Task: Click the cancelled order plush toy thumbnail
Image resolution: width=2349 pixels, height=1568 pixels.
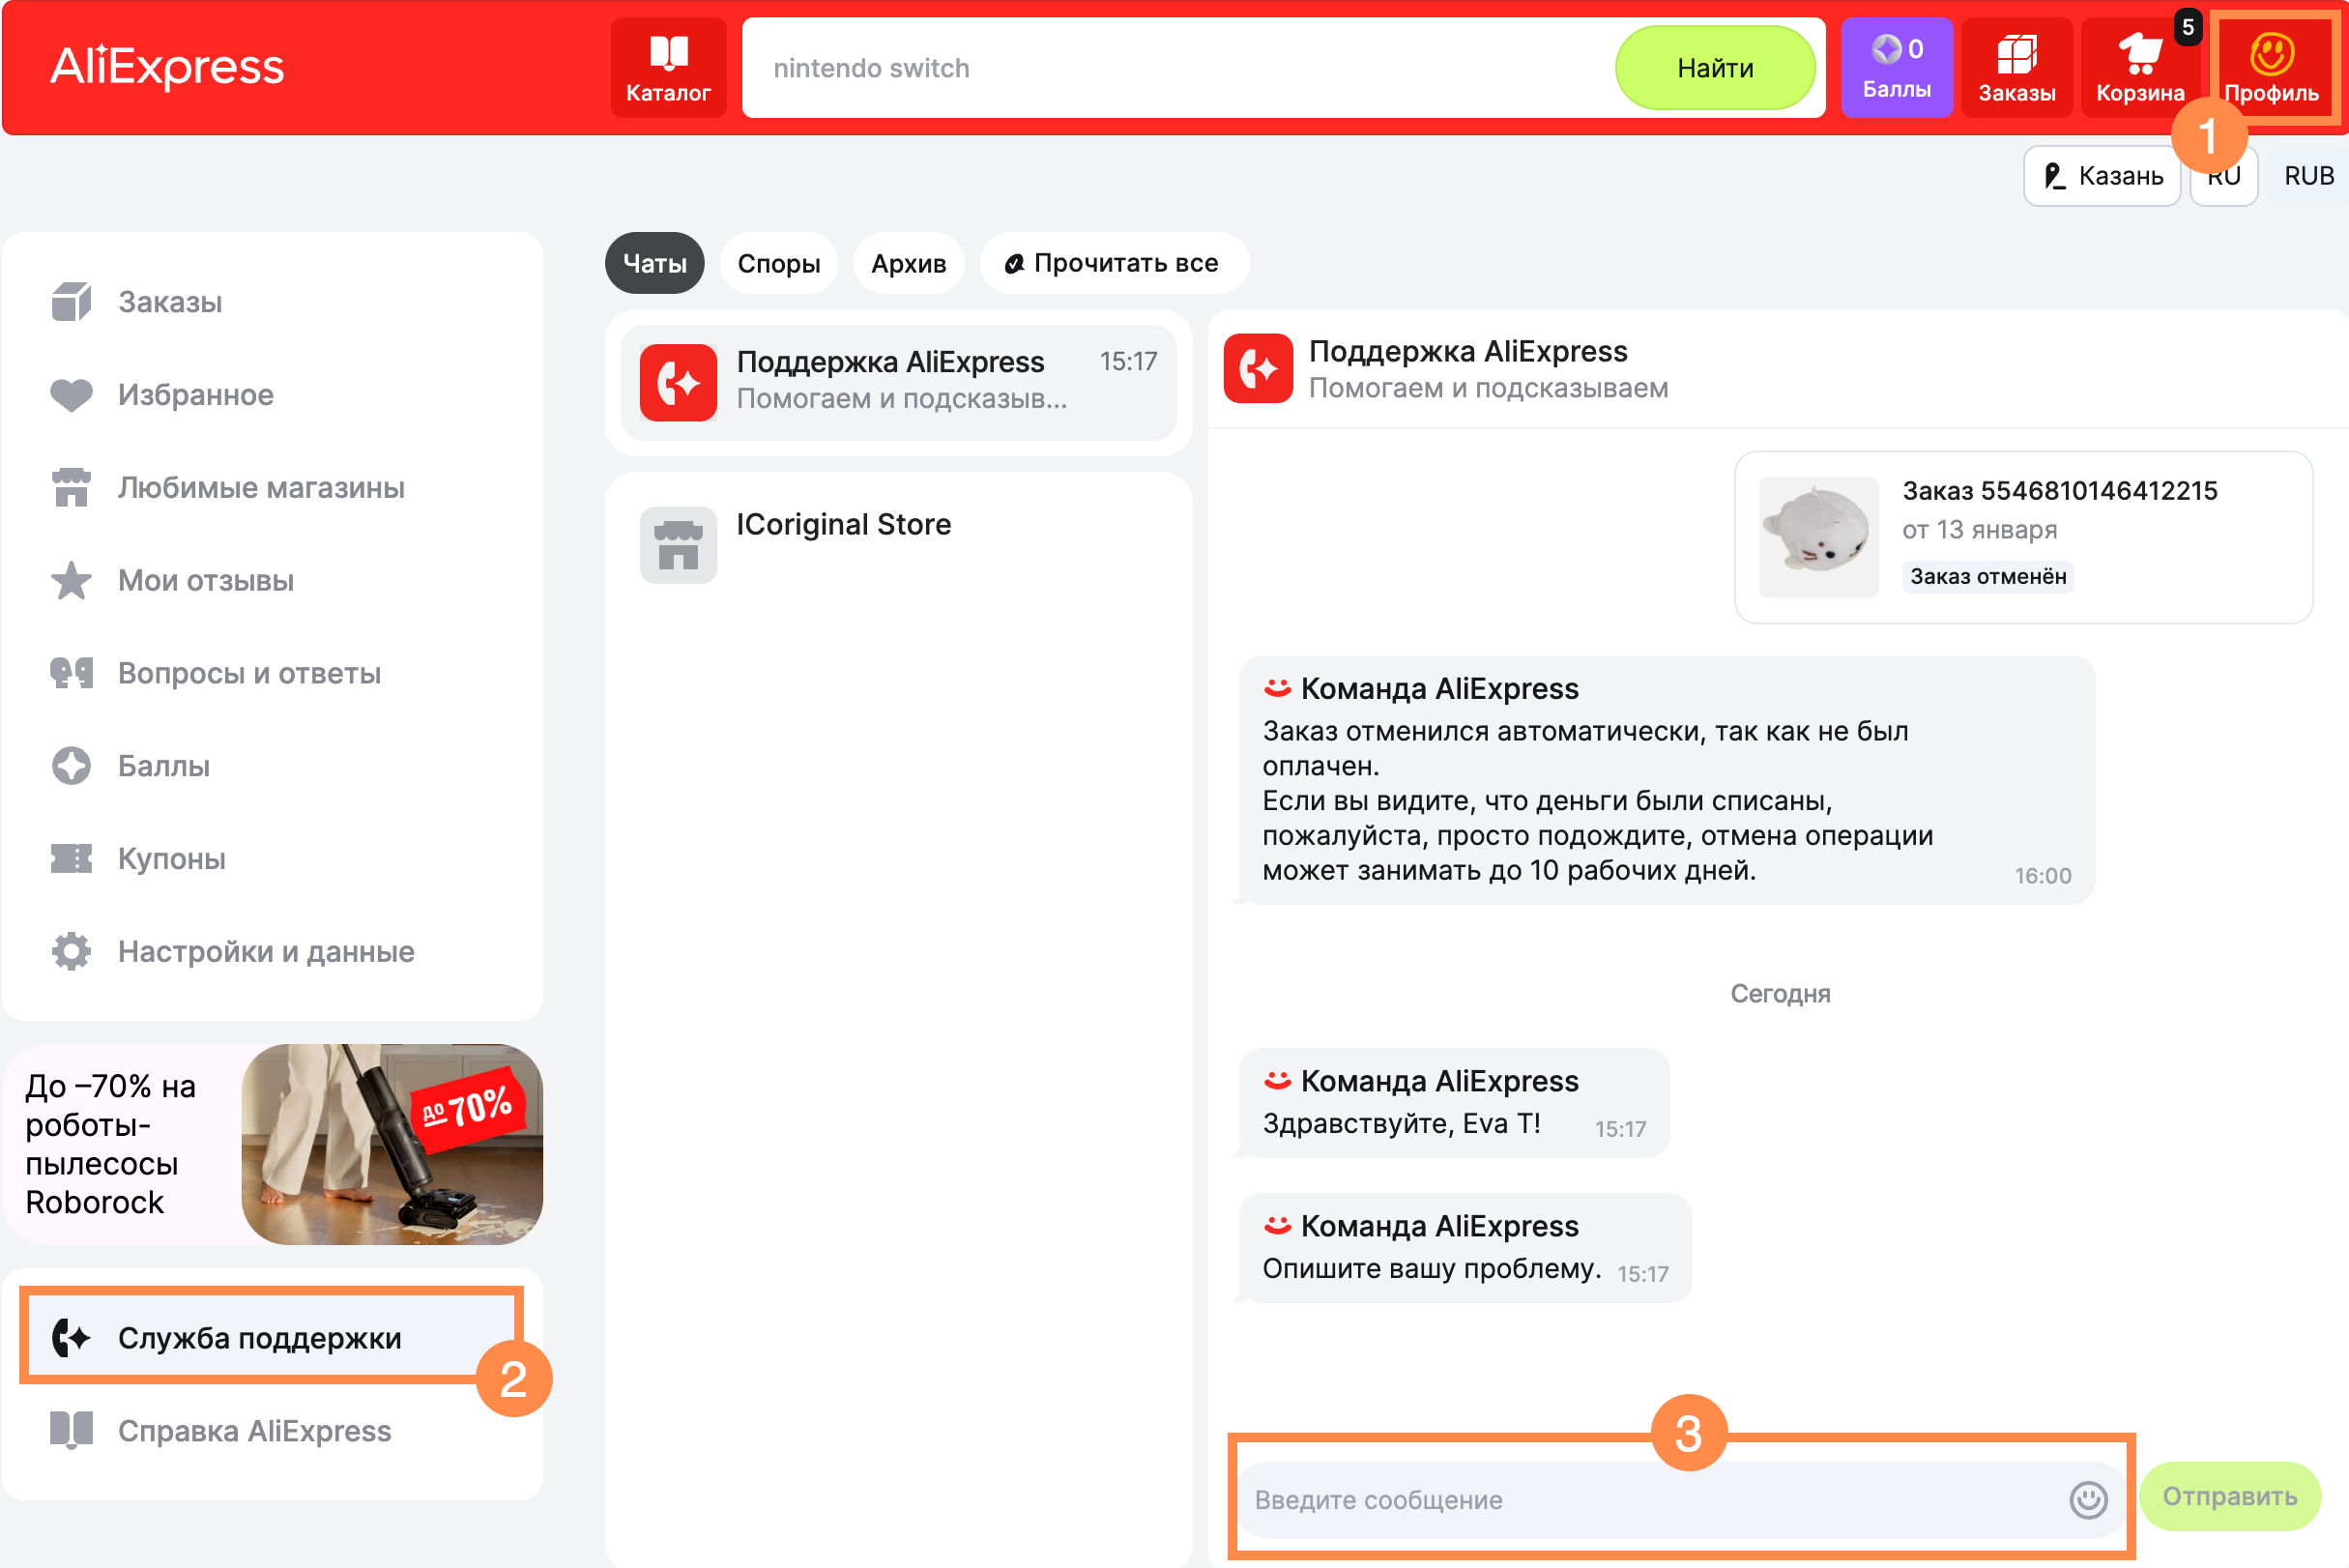Action: (x=1817, y=537)
